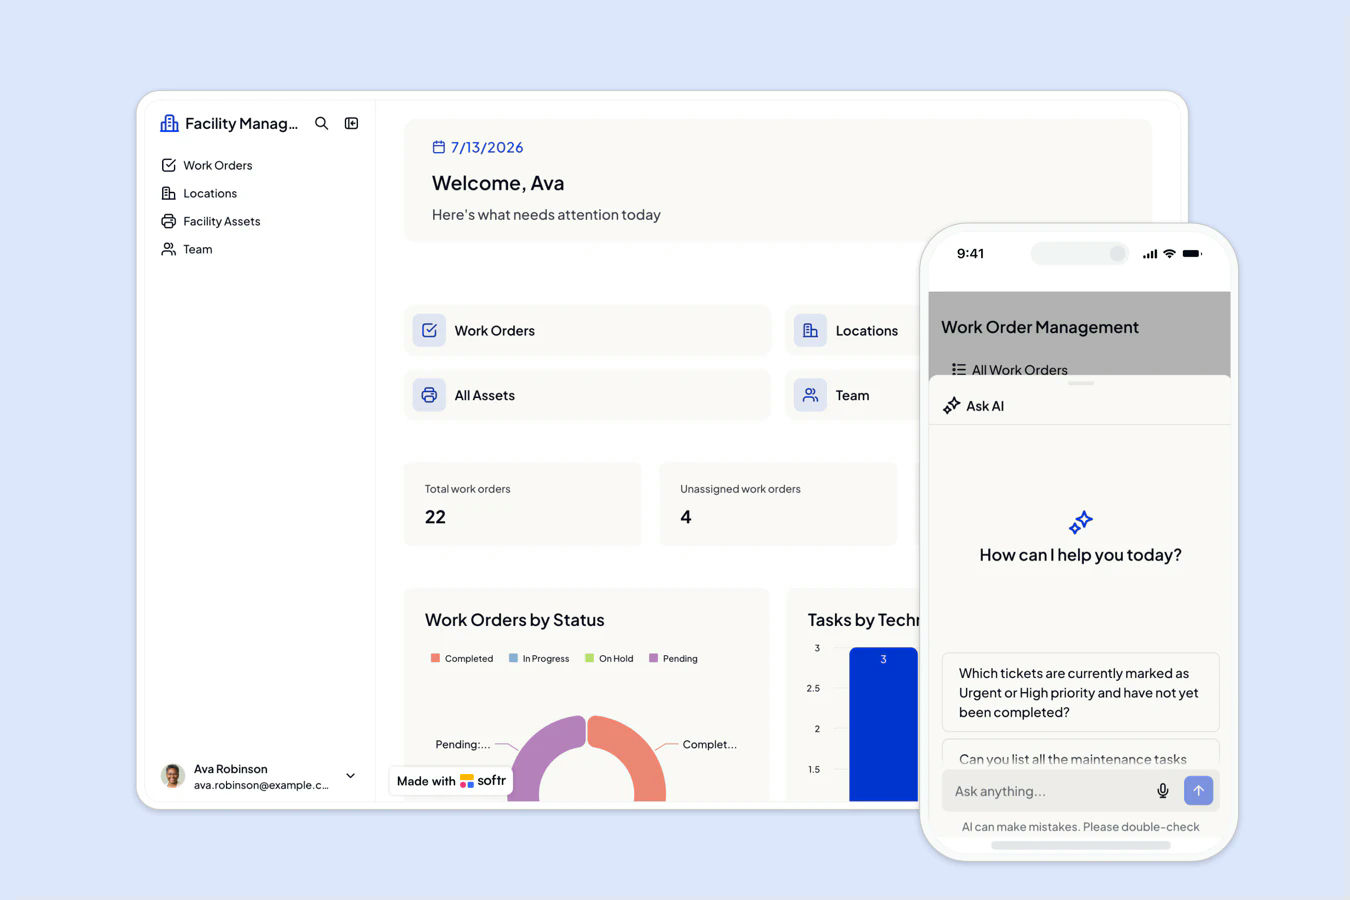
Task: Open the search magnifier in the sidebar
Action: pos(321,123)
